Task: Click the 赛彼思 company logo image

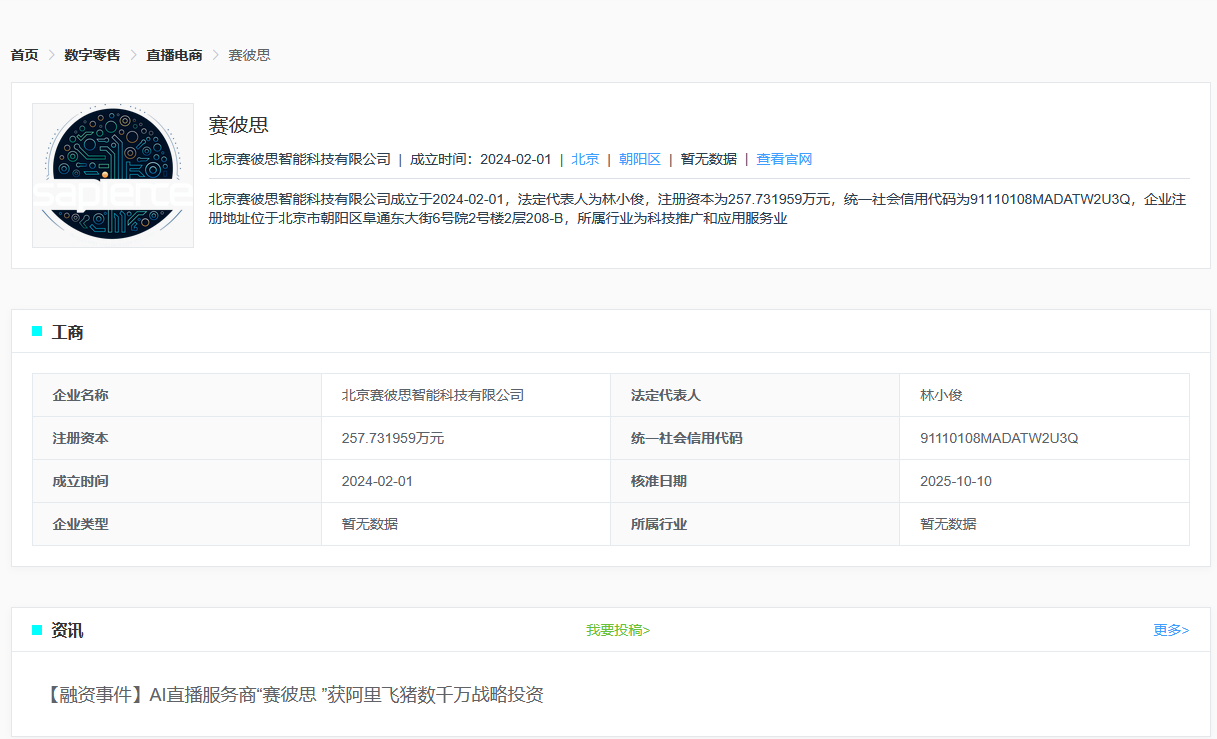Action: pyautogui.click(x=113, y=175)
